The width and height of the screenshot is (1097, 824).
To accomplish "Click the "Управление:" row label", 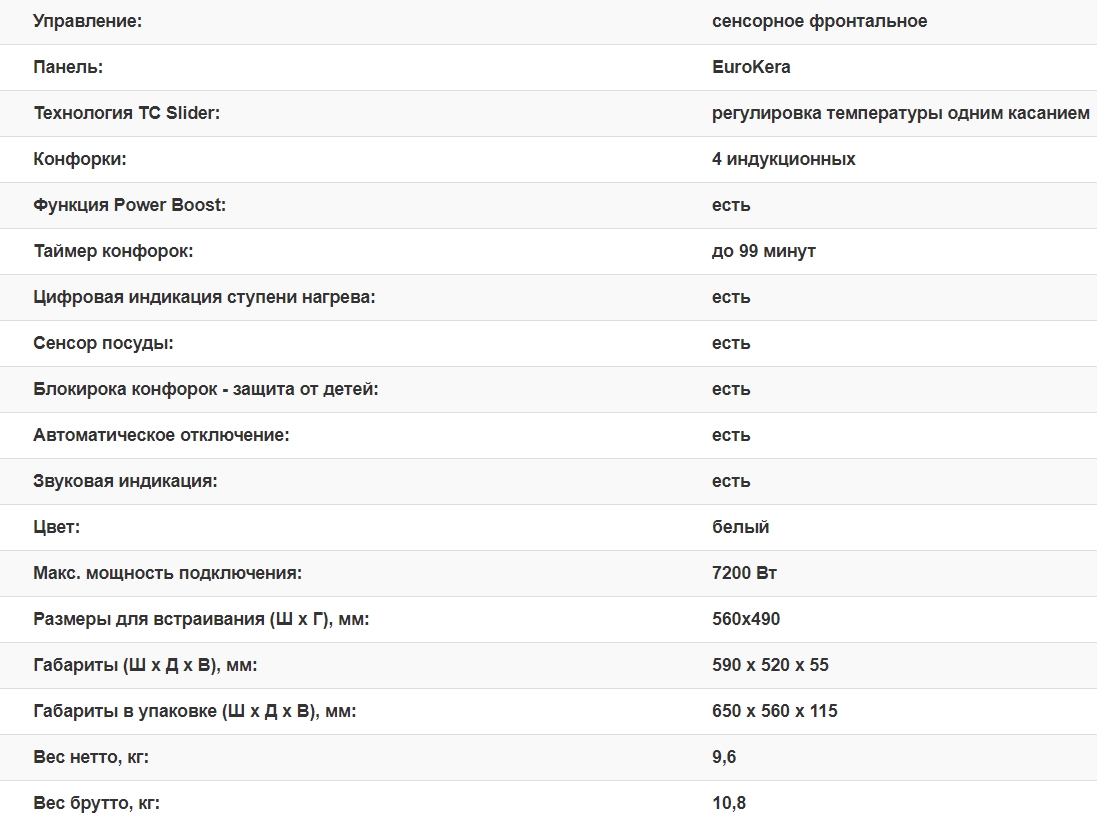I will tap(88, 21).
